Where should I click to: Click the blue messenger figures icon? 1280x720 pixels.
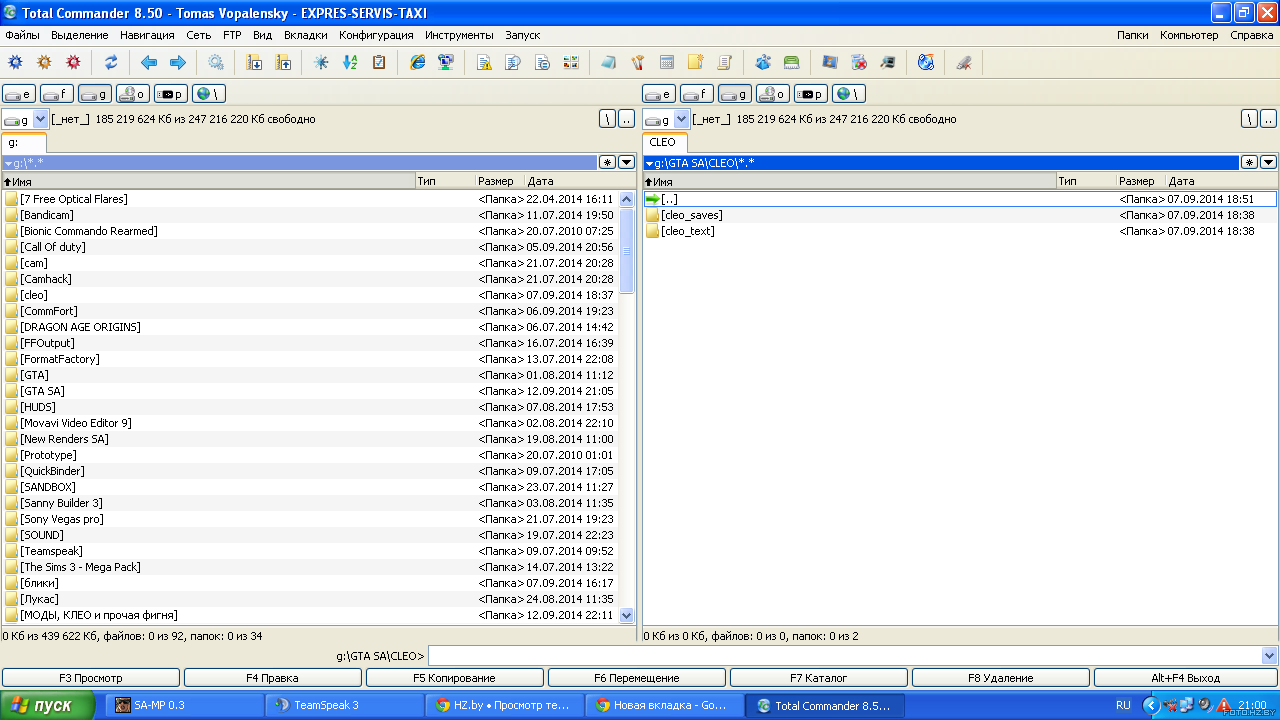[x=763, y=62]
